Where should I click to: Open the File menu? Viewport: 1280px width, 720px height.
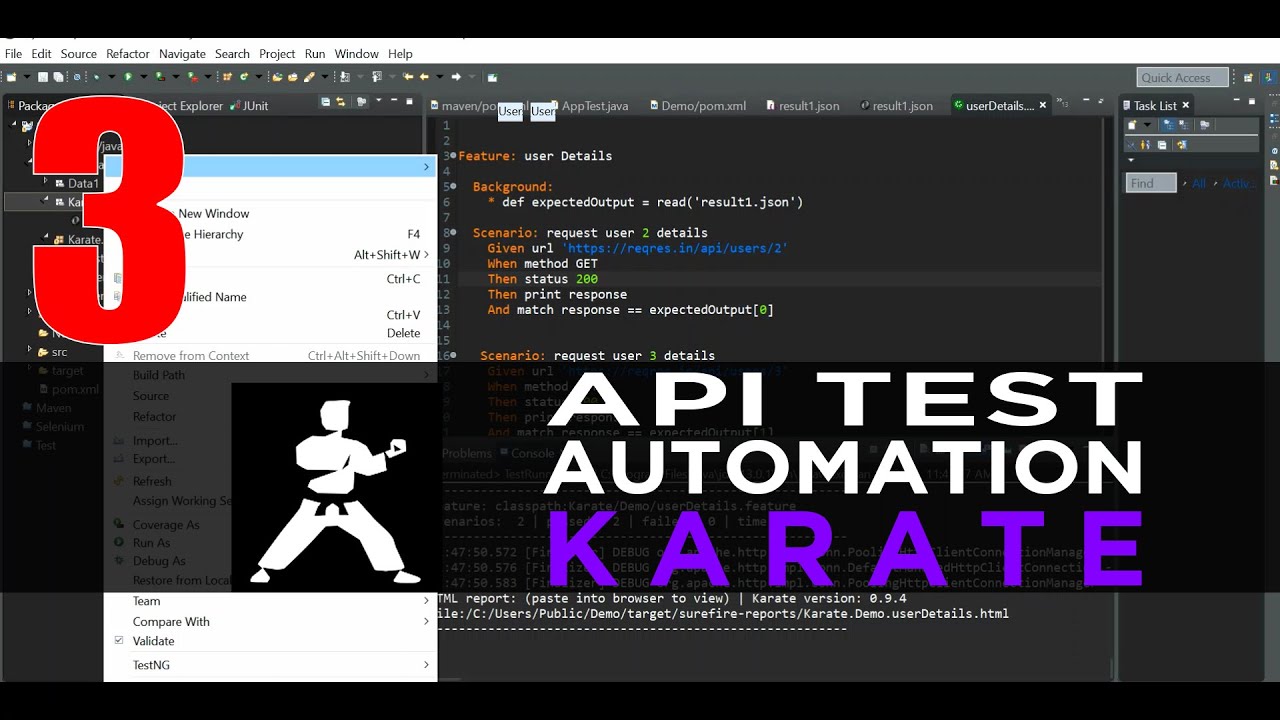[13, 54]
